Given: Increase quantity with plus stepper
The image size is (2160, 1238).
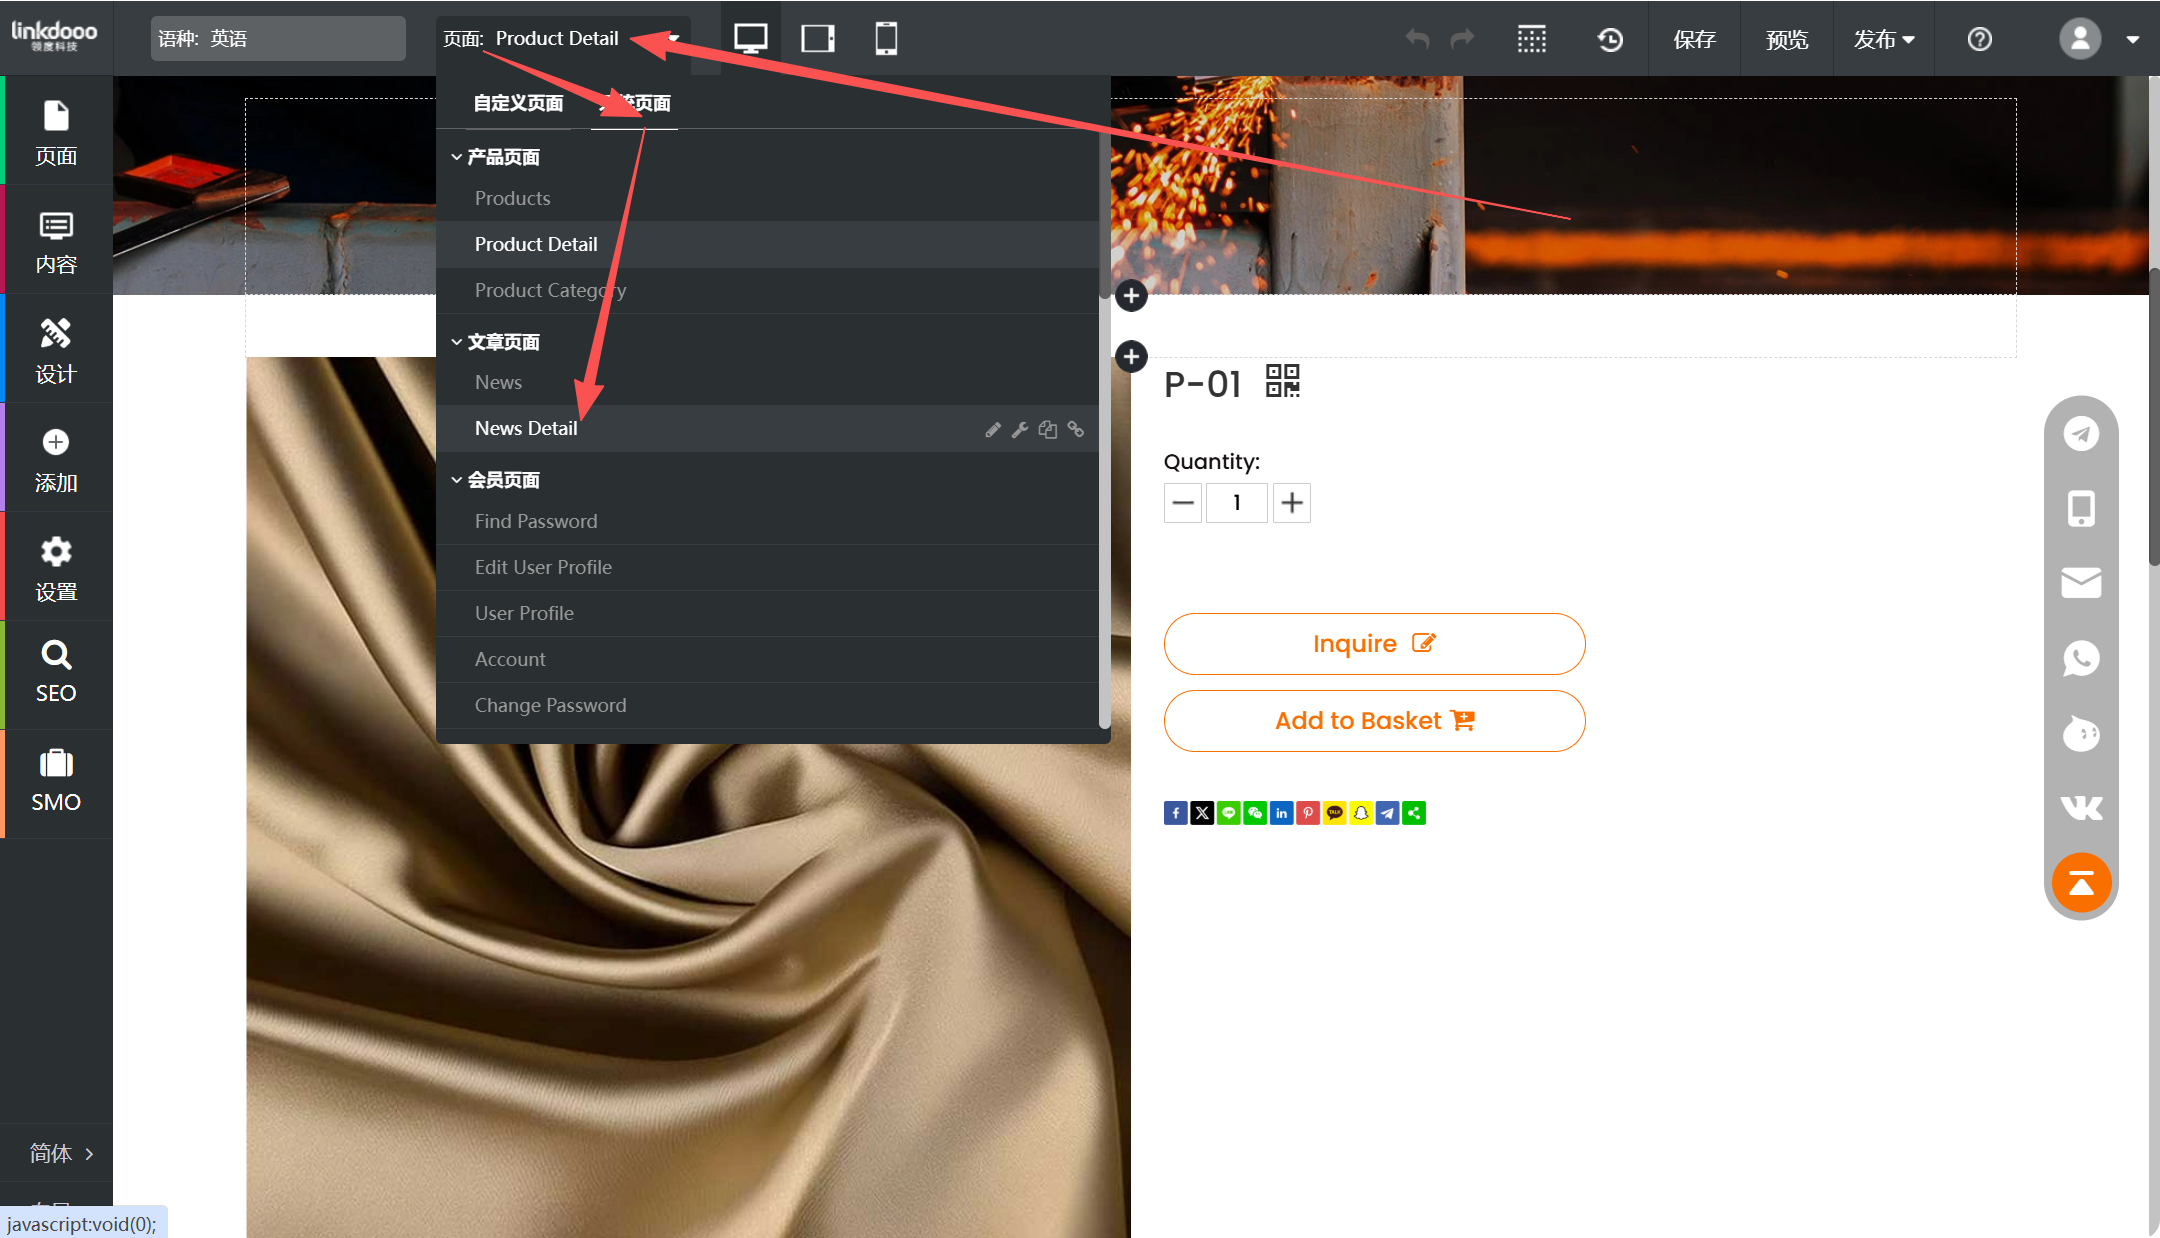Looking at the screenshot, I should coord(1292,503).
